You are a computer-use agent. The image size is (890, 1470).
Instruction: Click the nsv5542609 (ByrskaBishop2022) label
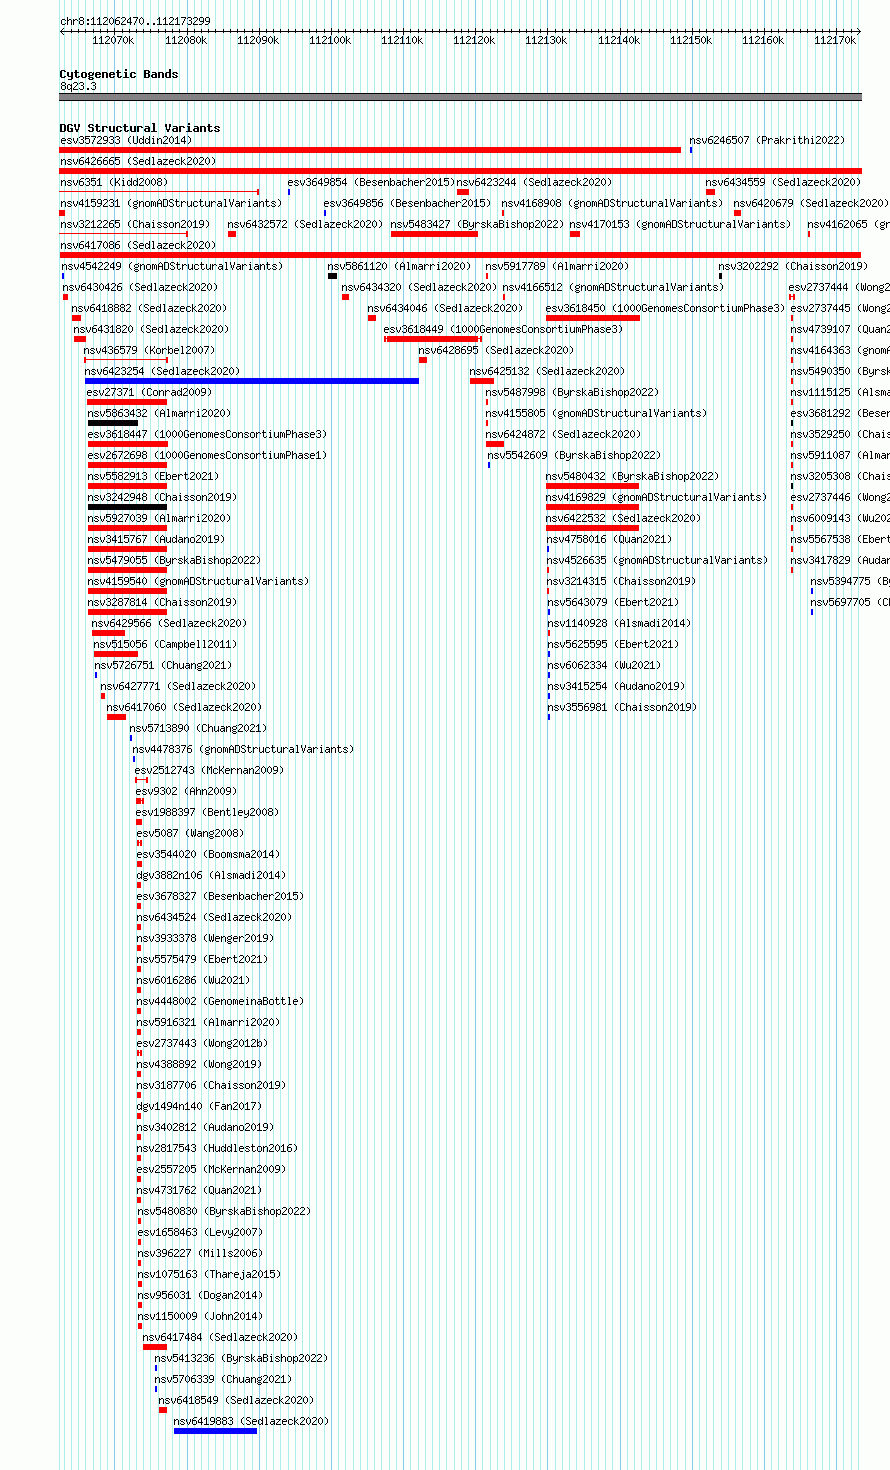[x=575, y=455]
